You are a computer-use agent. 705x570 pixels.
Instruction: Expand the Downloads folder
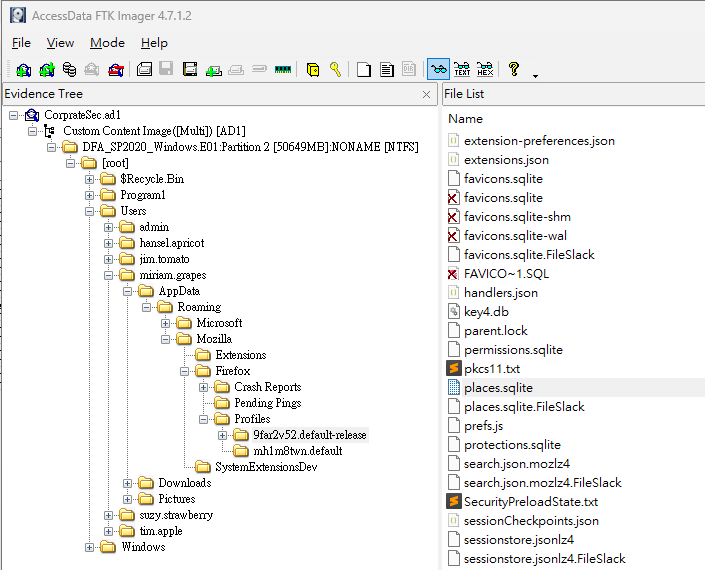click(x=127, y=483)
